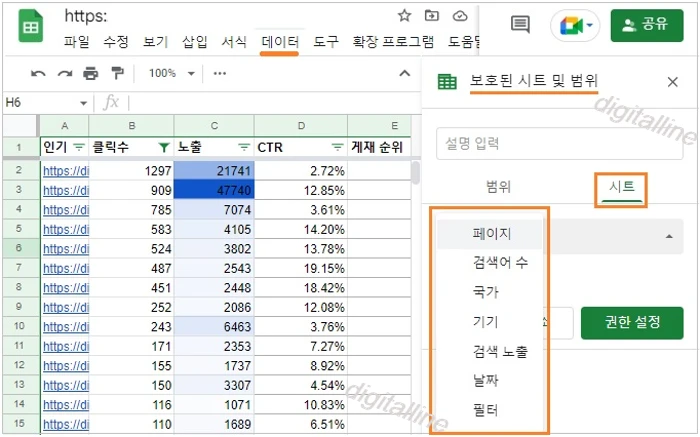700x437 pixels.
Task: Open the Google Sheets home icon
Action: pos(30,27)
